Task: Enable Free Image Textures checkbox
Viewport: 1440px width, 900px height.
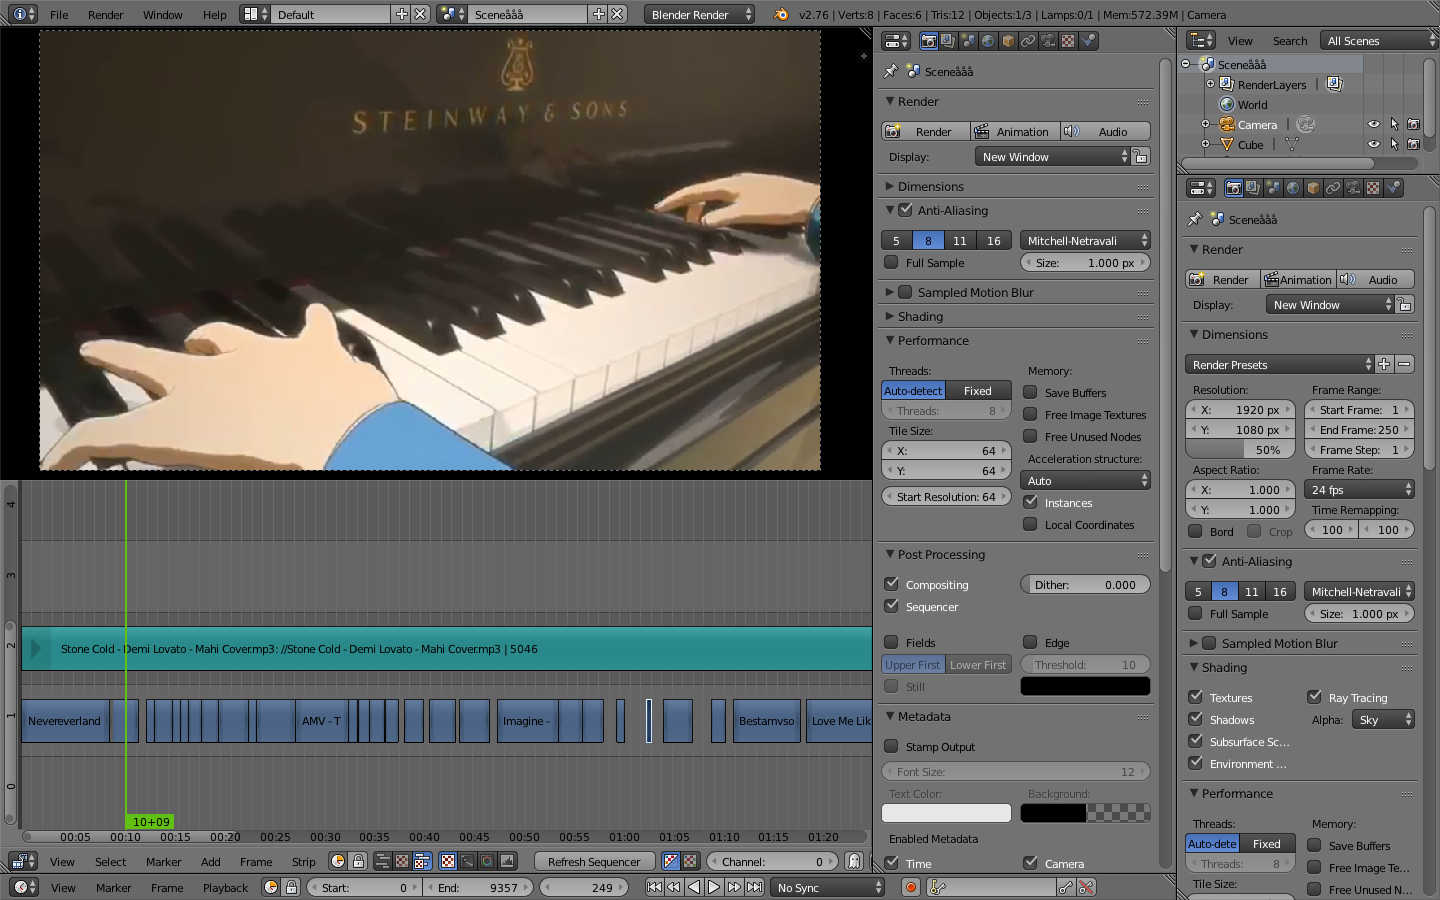Action: pyautogui.click(x=1030, y=414)
